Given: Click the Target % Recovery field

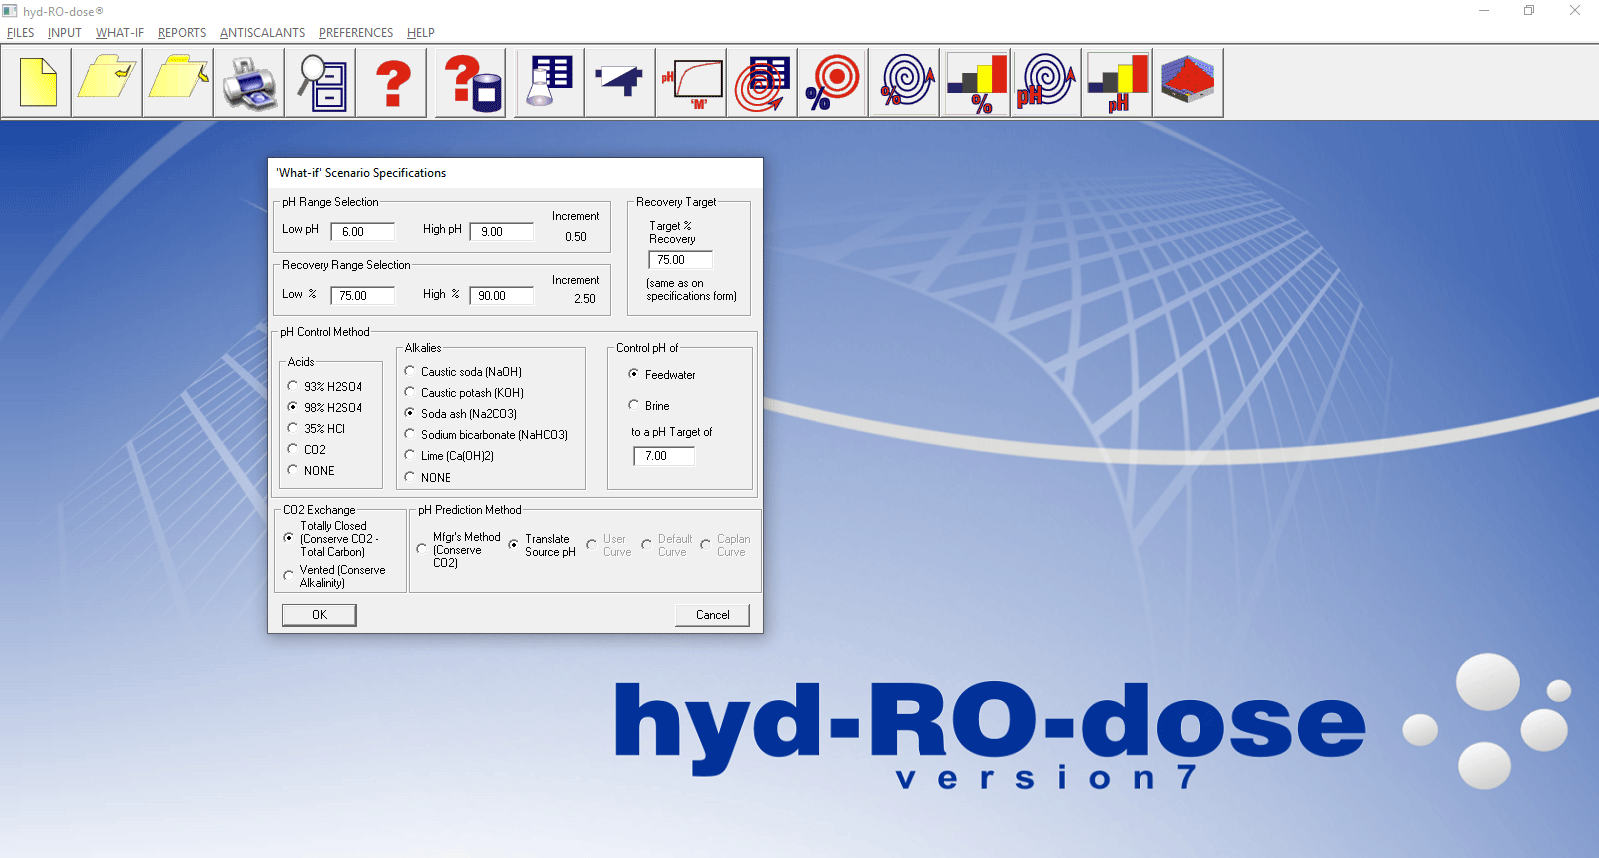Looking at the screenshot, I should [681, 260].
